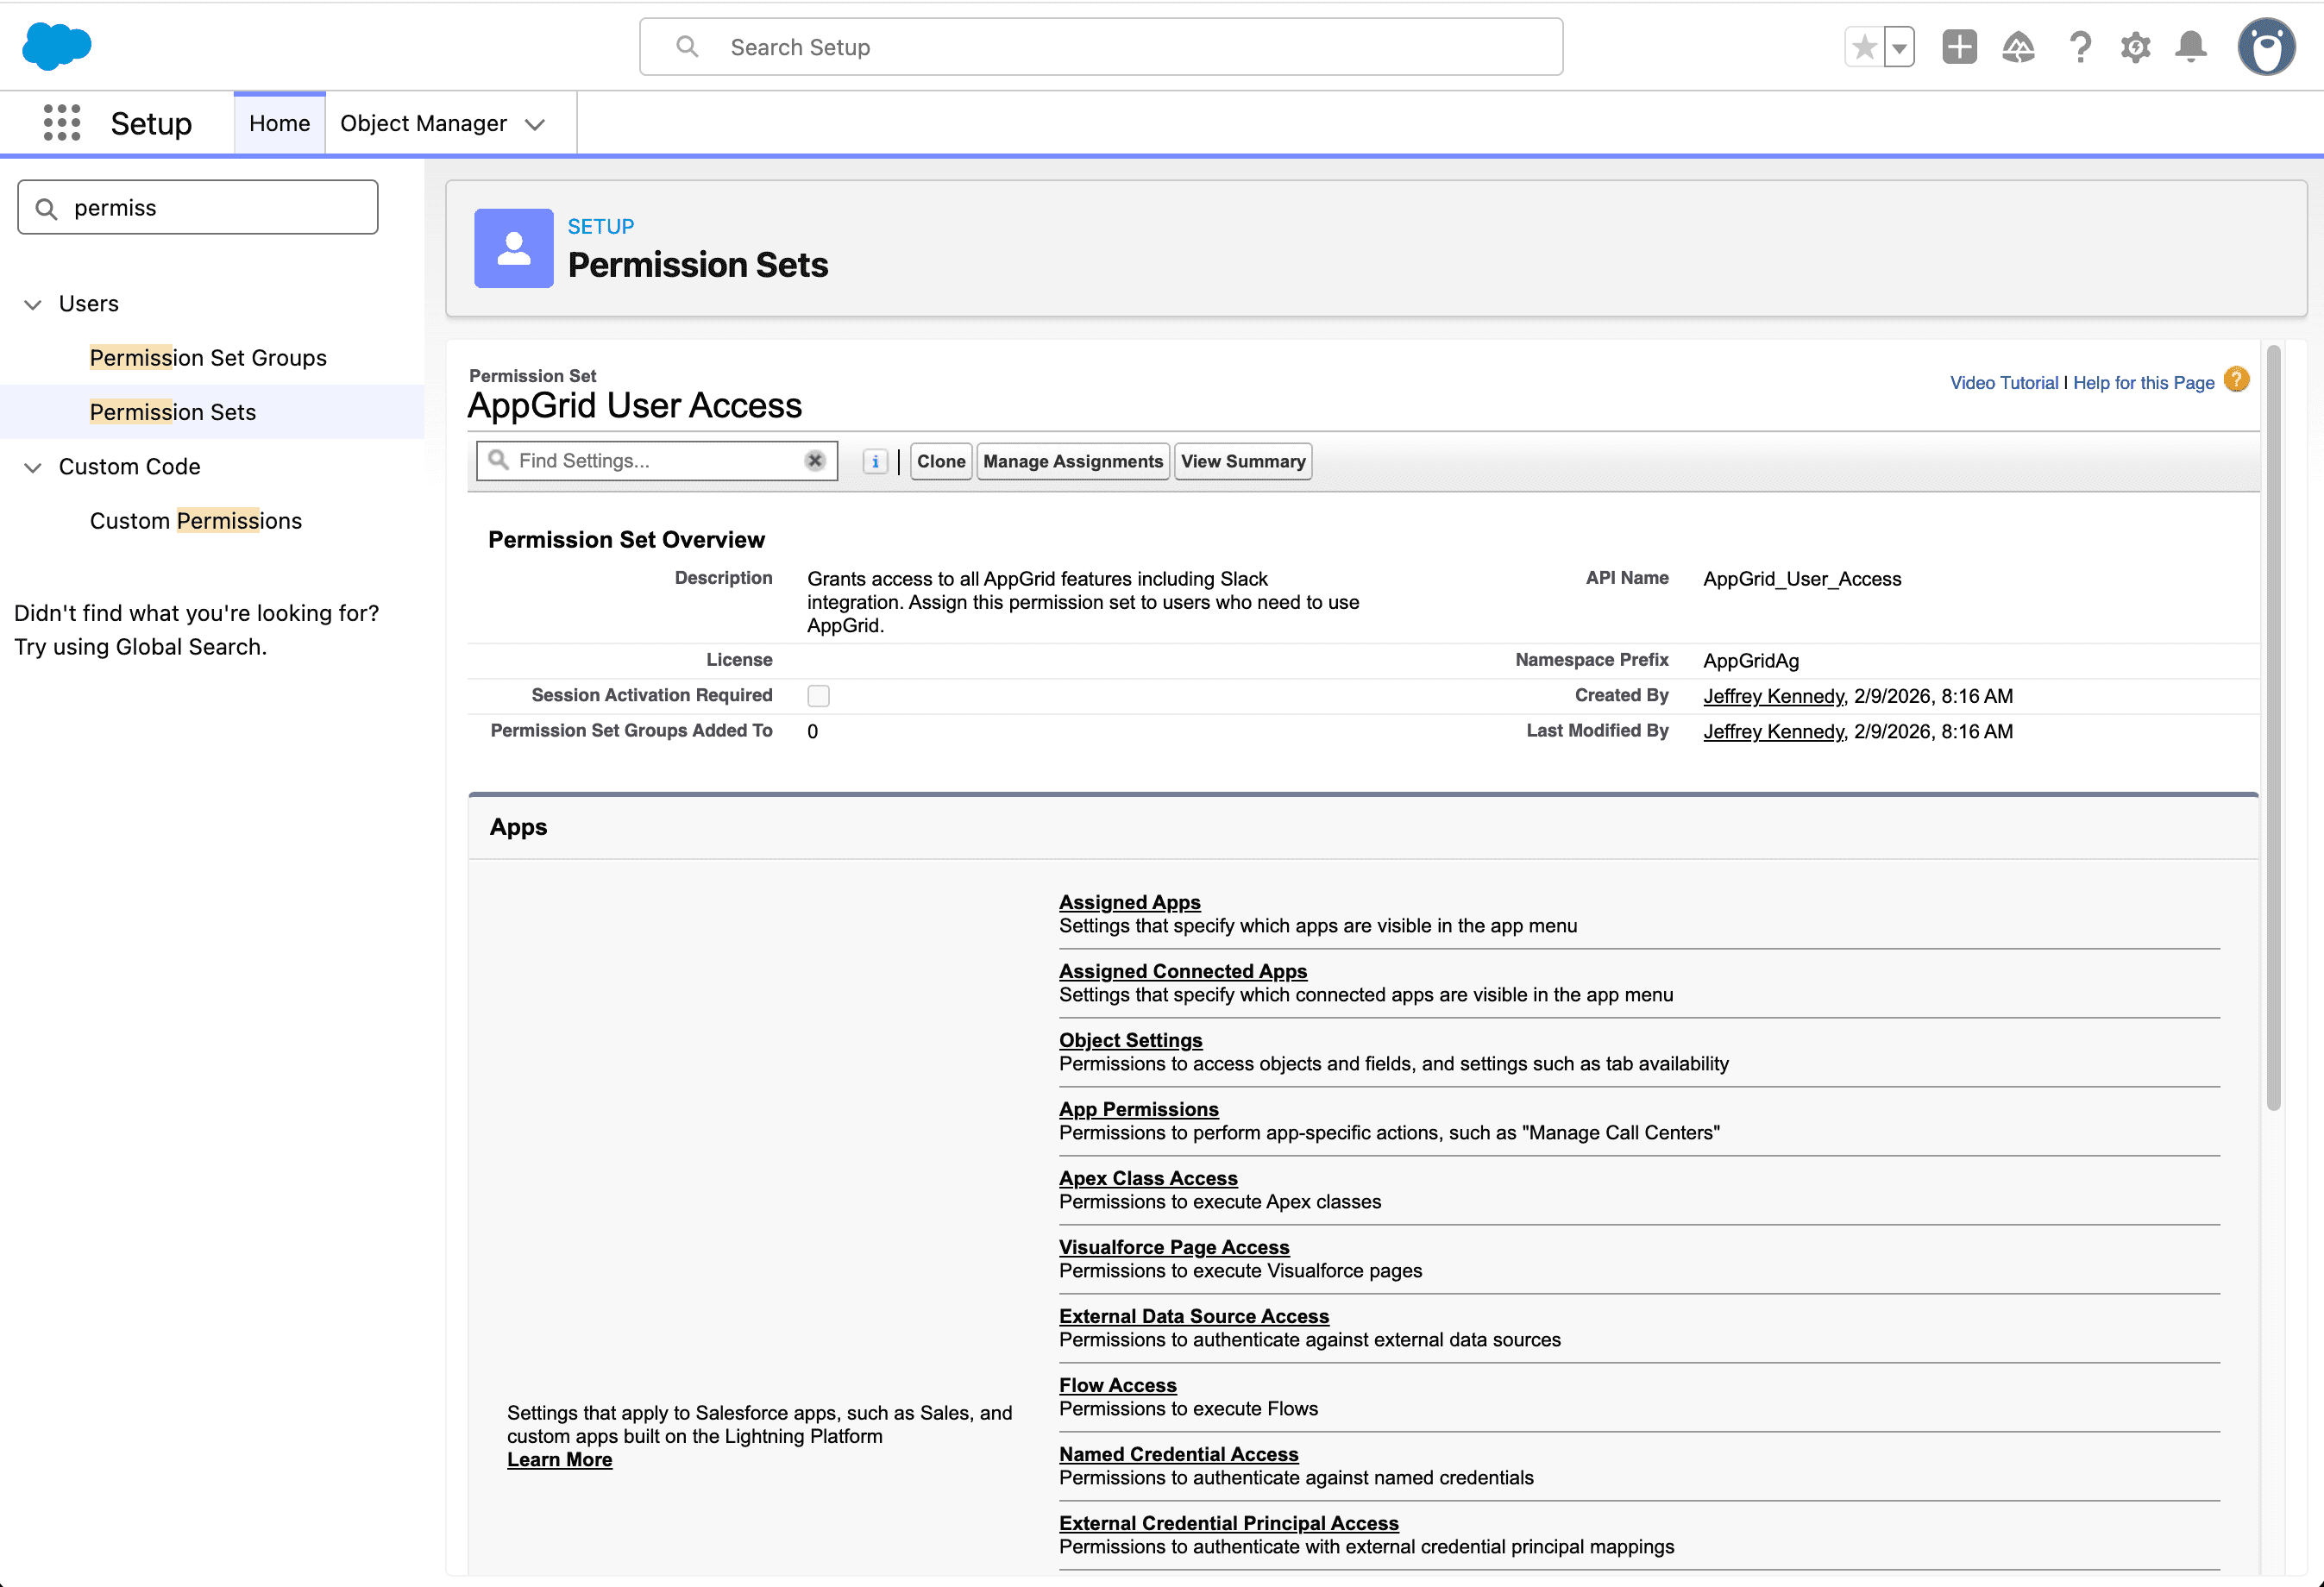Select Permission Set Groups in sidebar

tap(208, 358)
